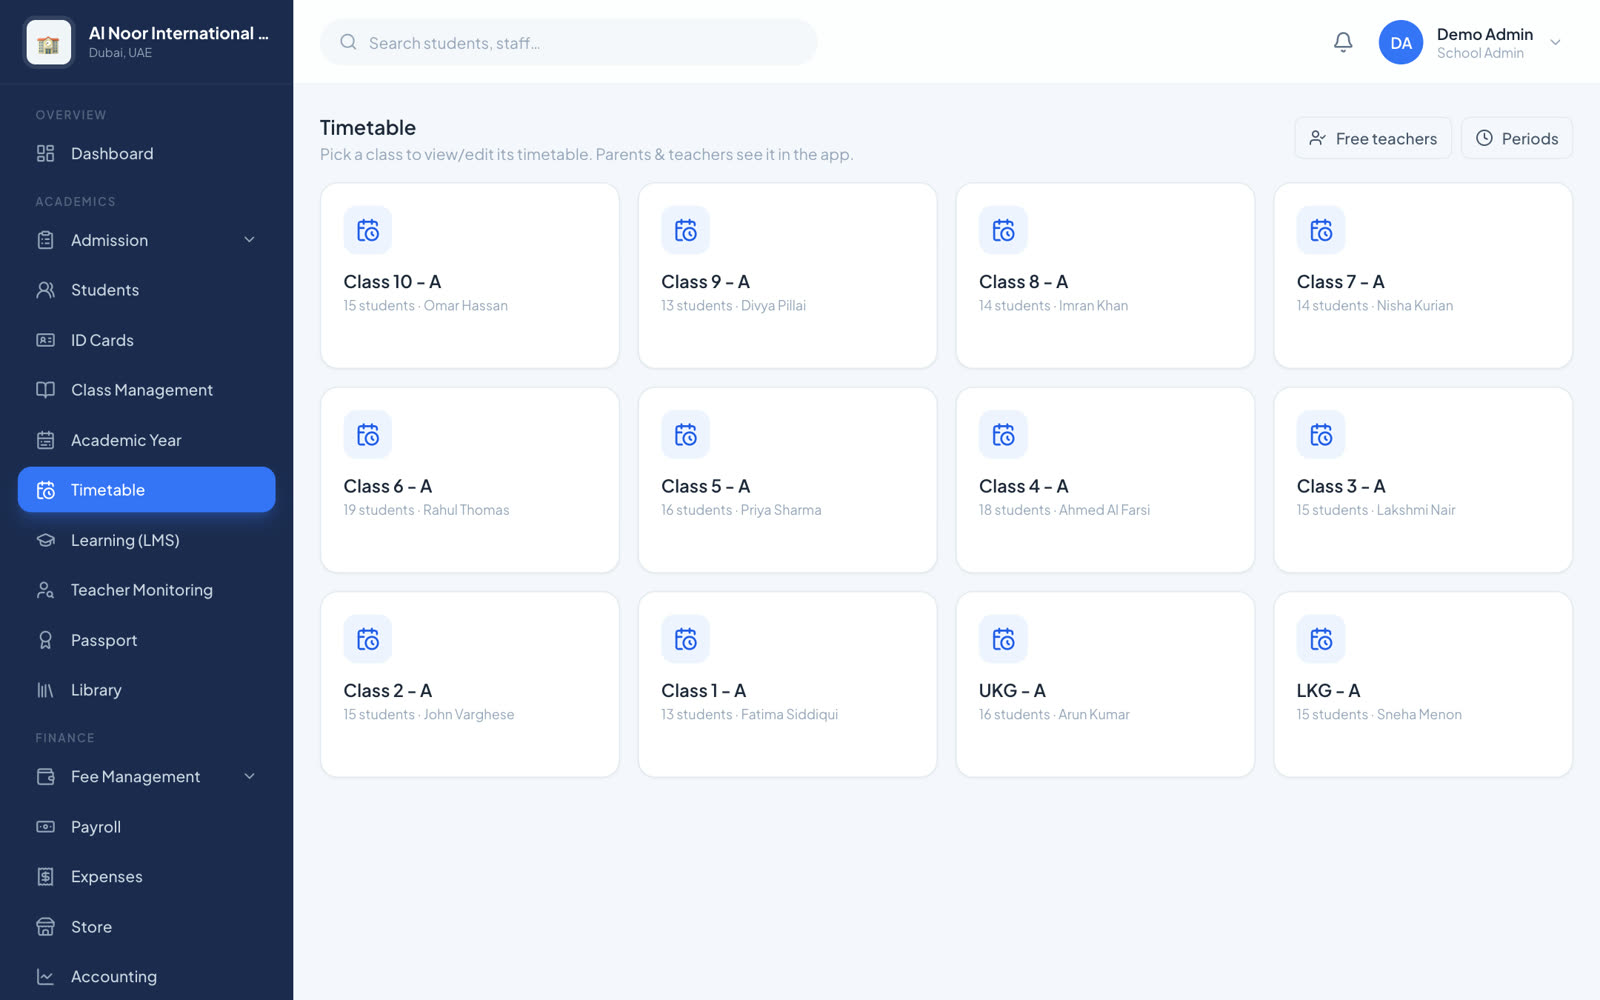This screenshot has height=1000, width=1600.
Task: Expand the Fee Management submenu chevron
Action: point(250,777)
